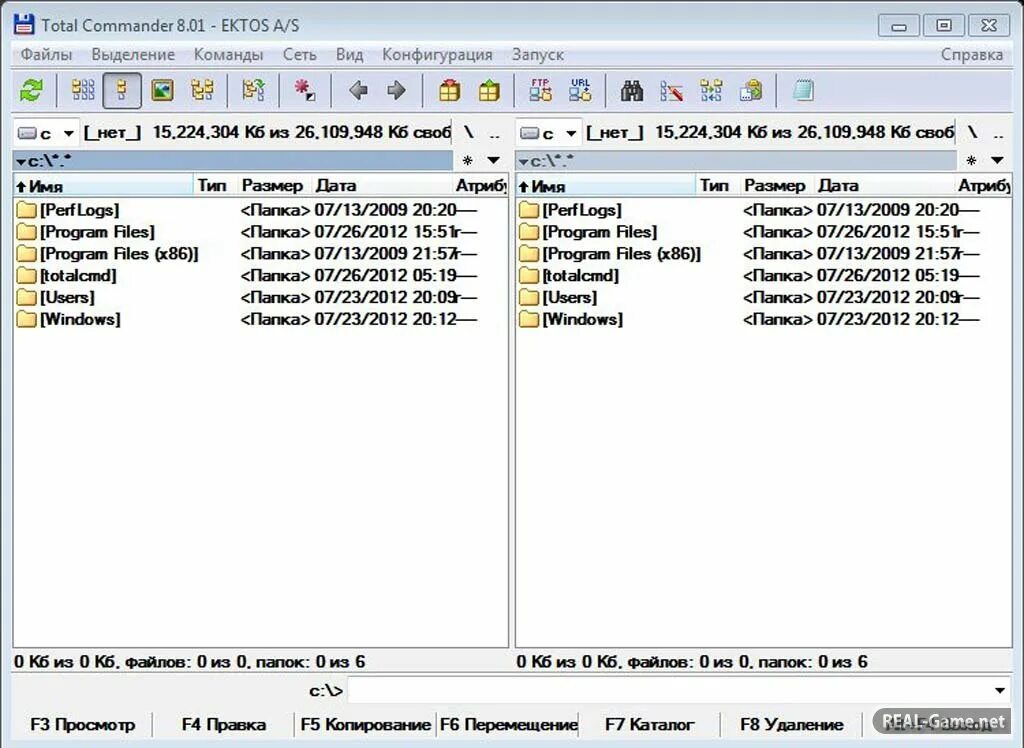Go back with left arrow icon
Screen dimensions: 1024x748
[358, 90]
